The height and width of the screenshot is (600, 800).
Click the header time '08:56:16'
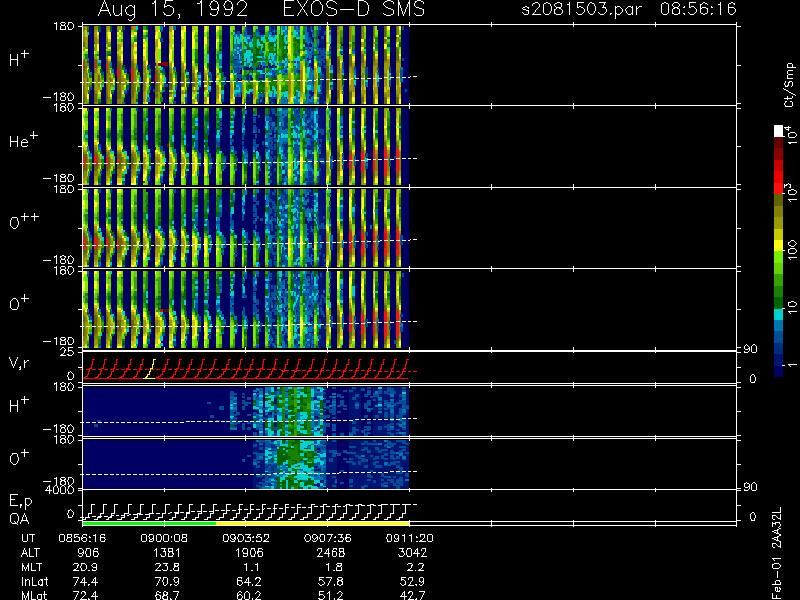coord(698,9)
